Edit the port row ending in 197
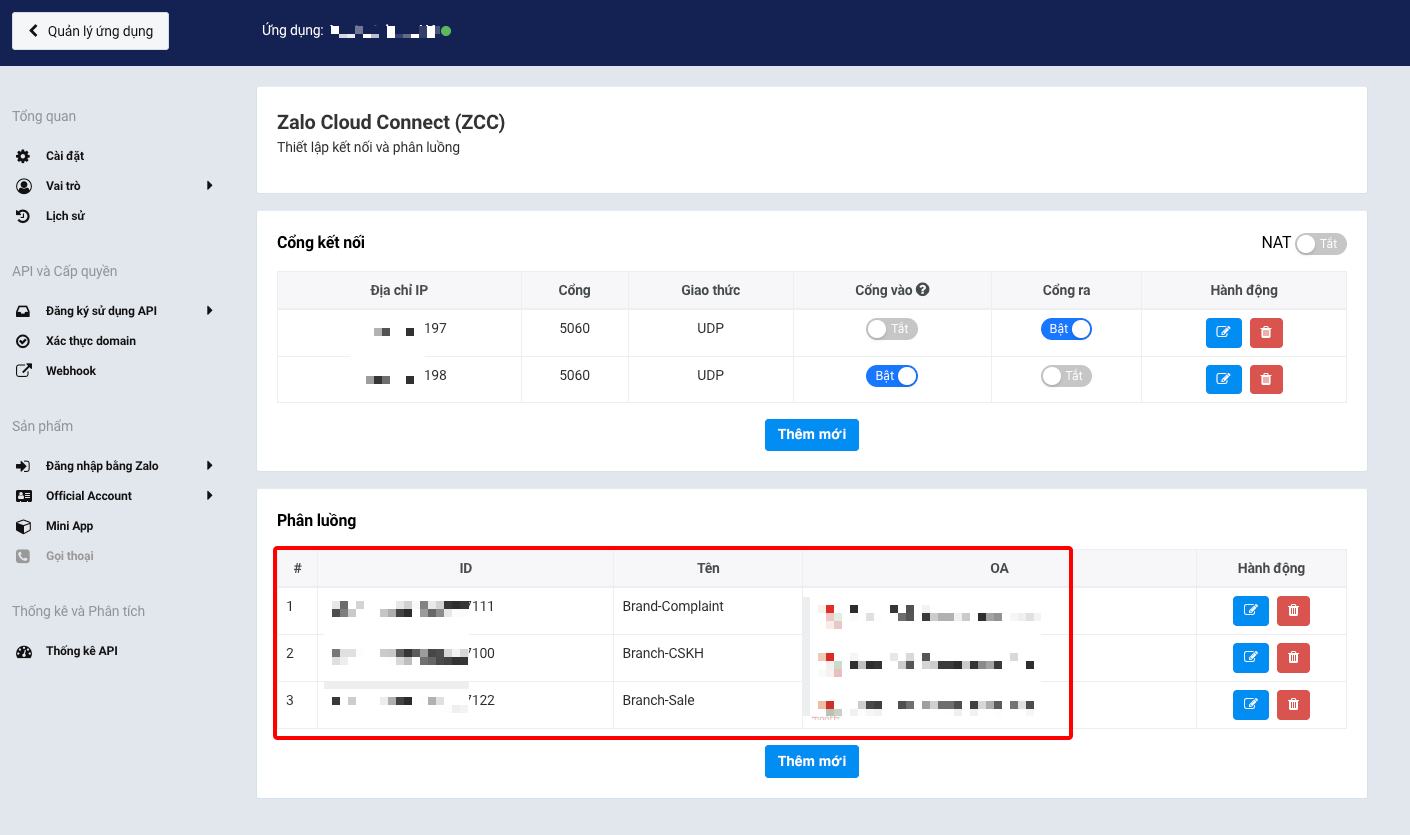This screenshot has height=835, width=1410. (x=1224, y=333)
